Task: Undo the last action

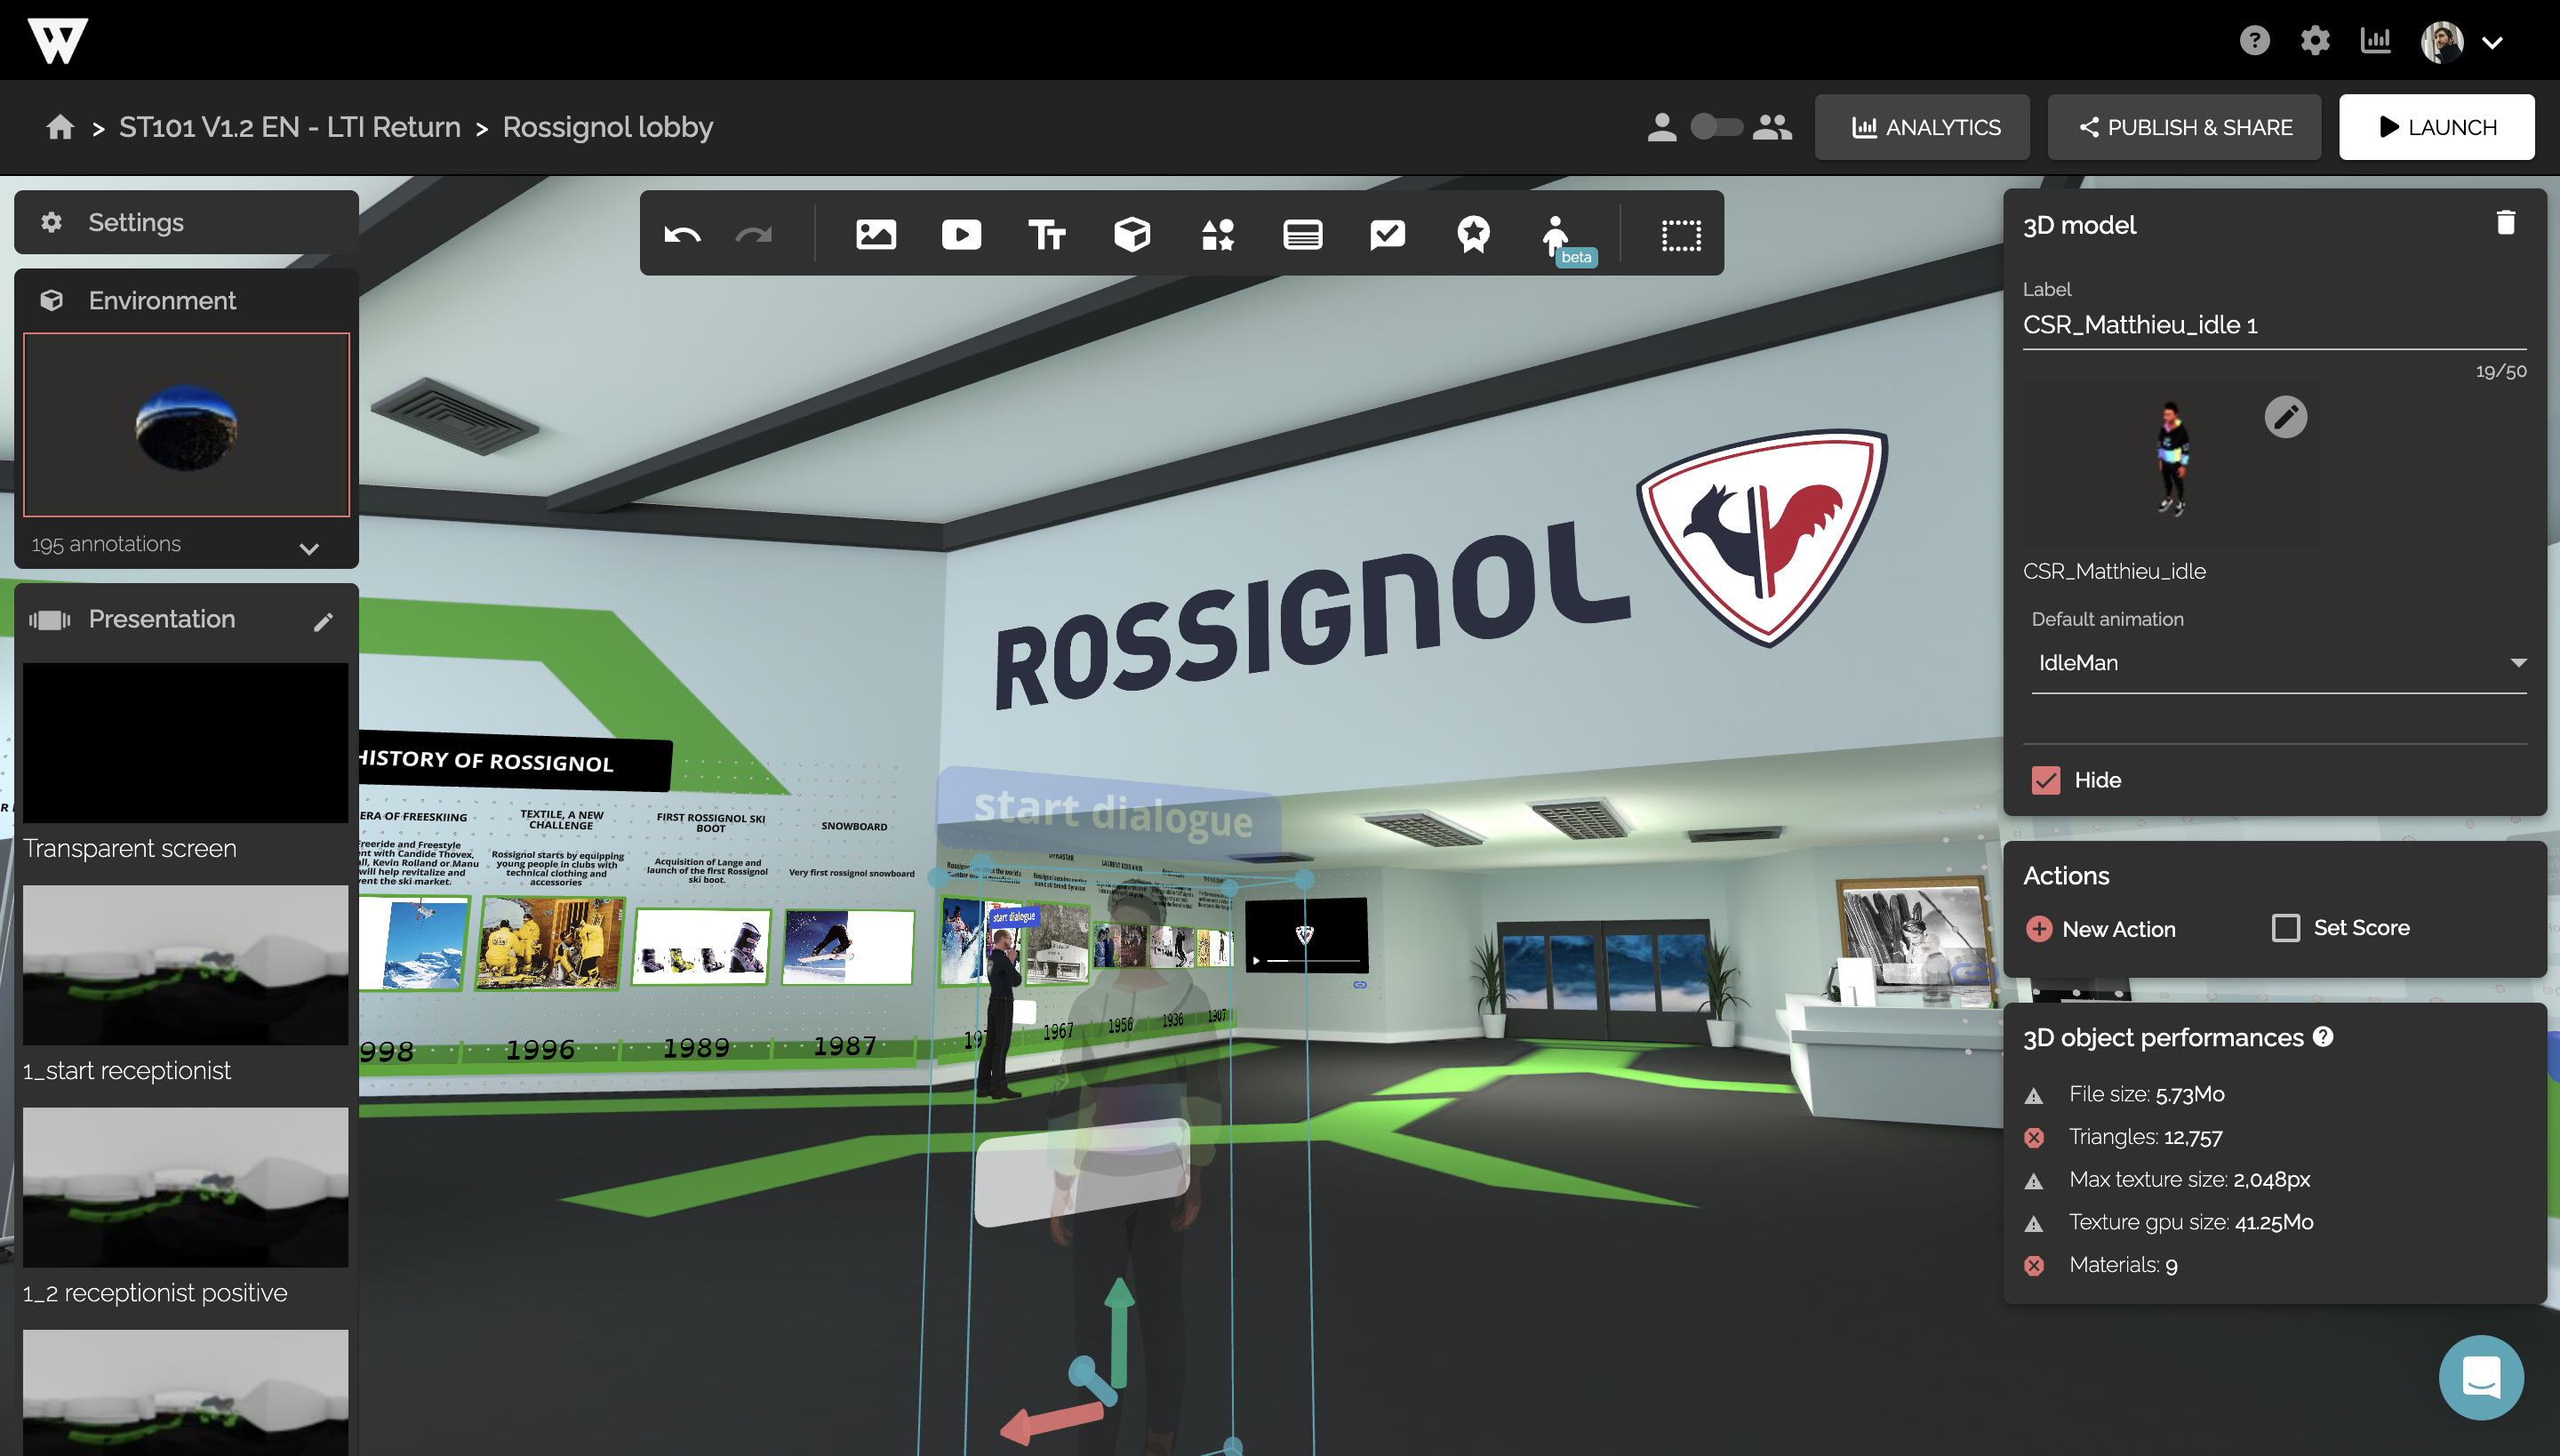Action: pos(682,235)
